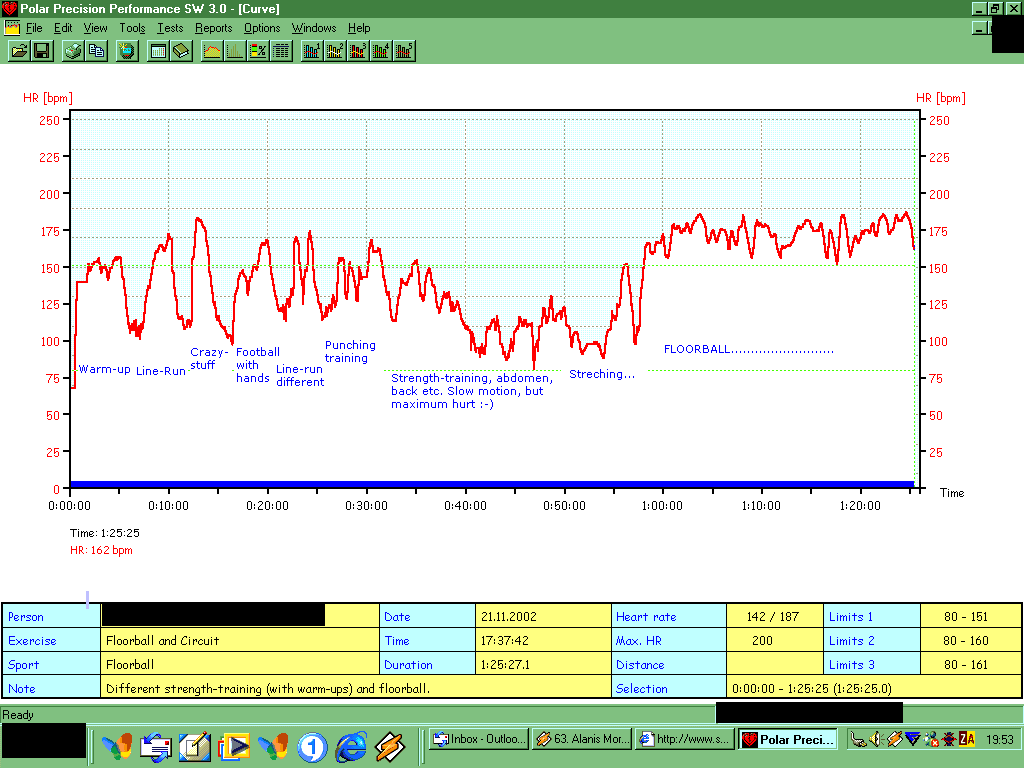This screenshot has height=768, width=1024.
Task: Show the data table list icon
Action: (x=281, y=51)
